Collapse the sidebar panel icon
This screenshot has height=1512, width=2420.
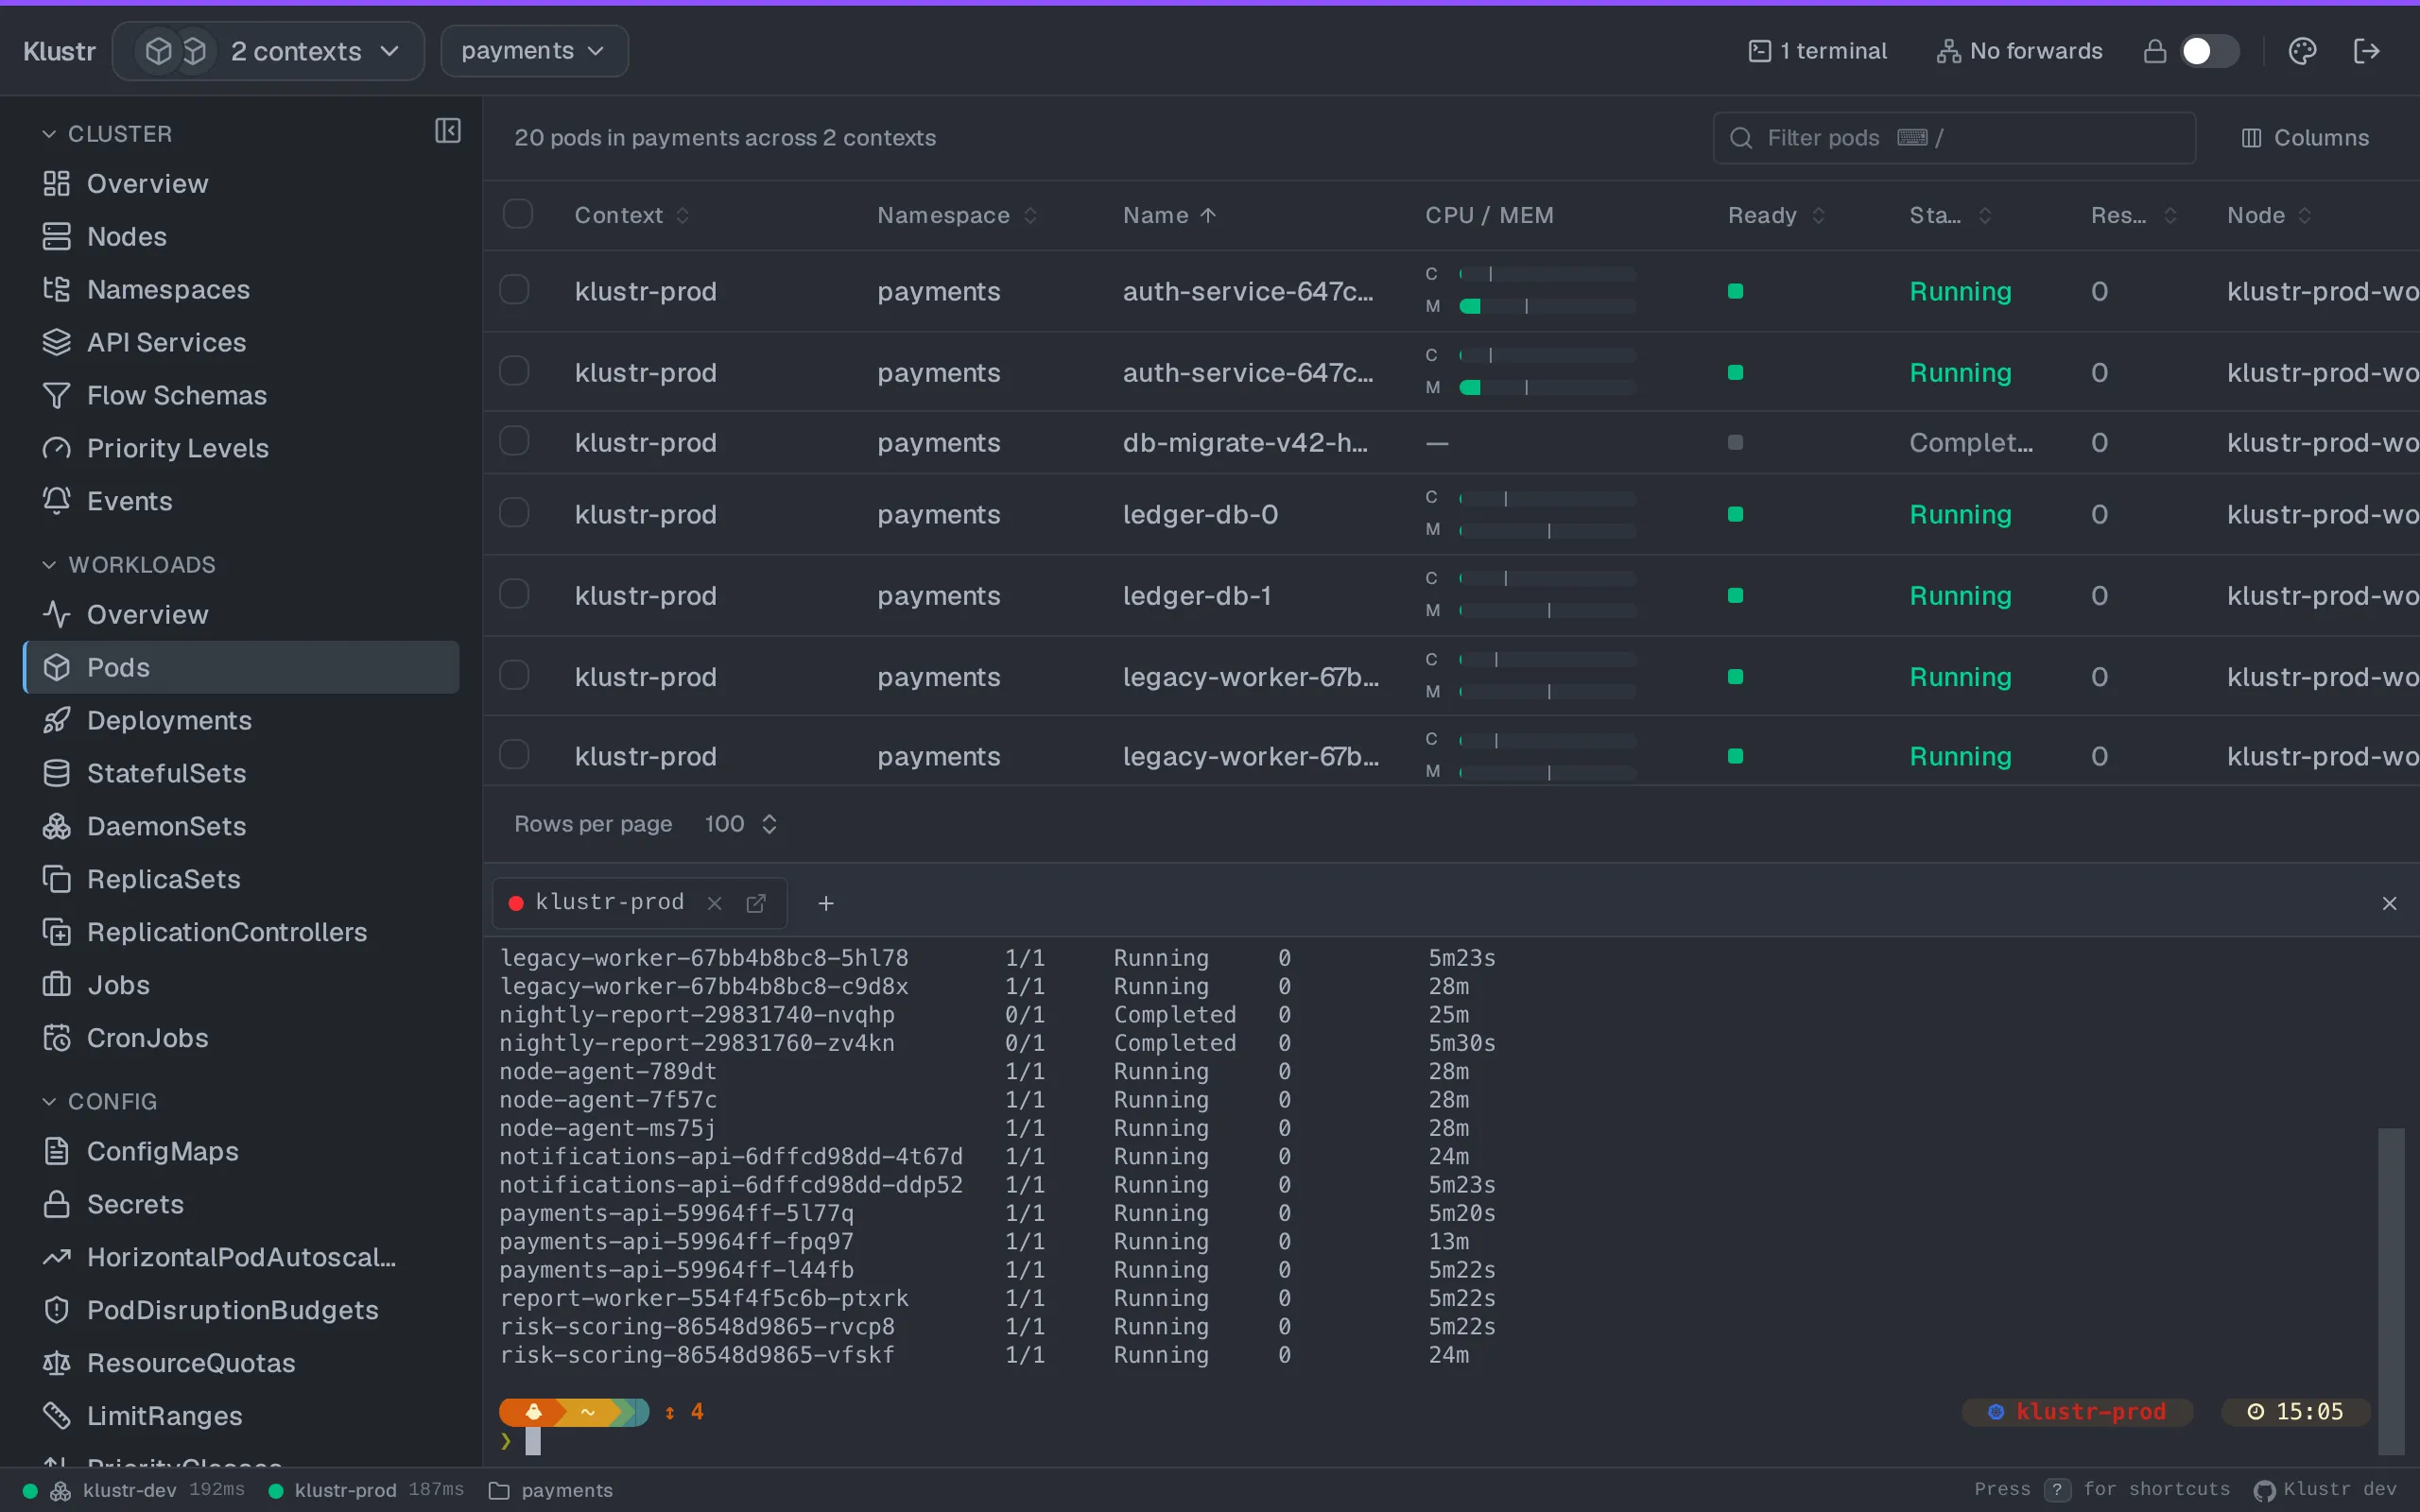click(x=448, y=131)
